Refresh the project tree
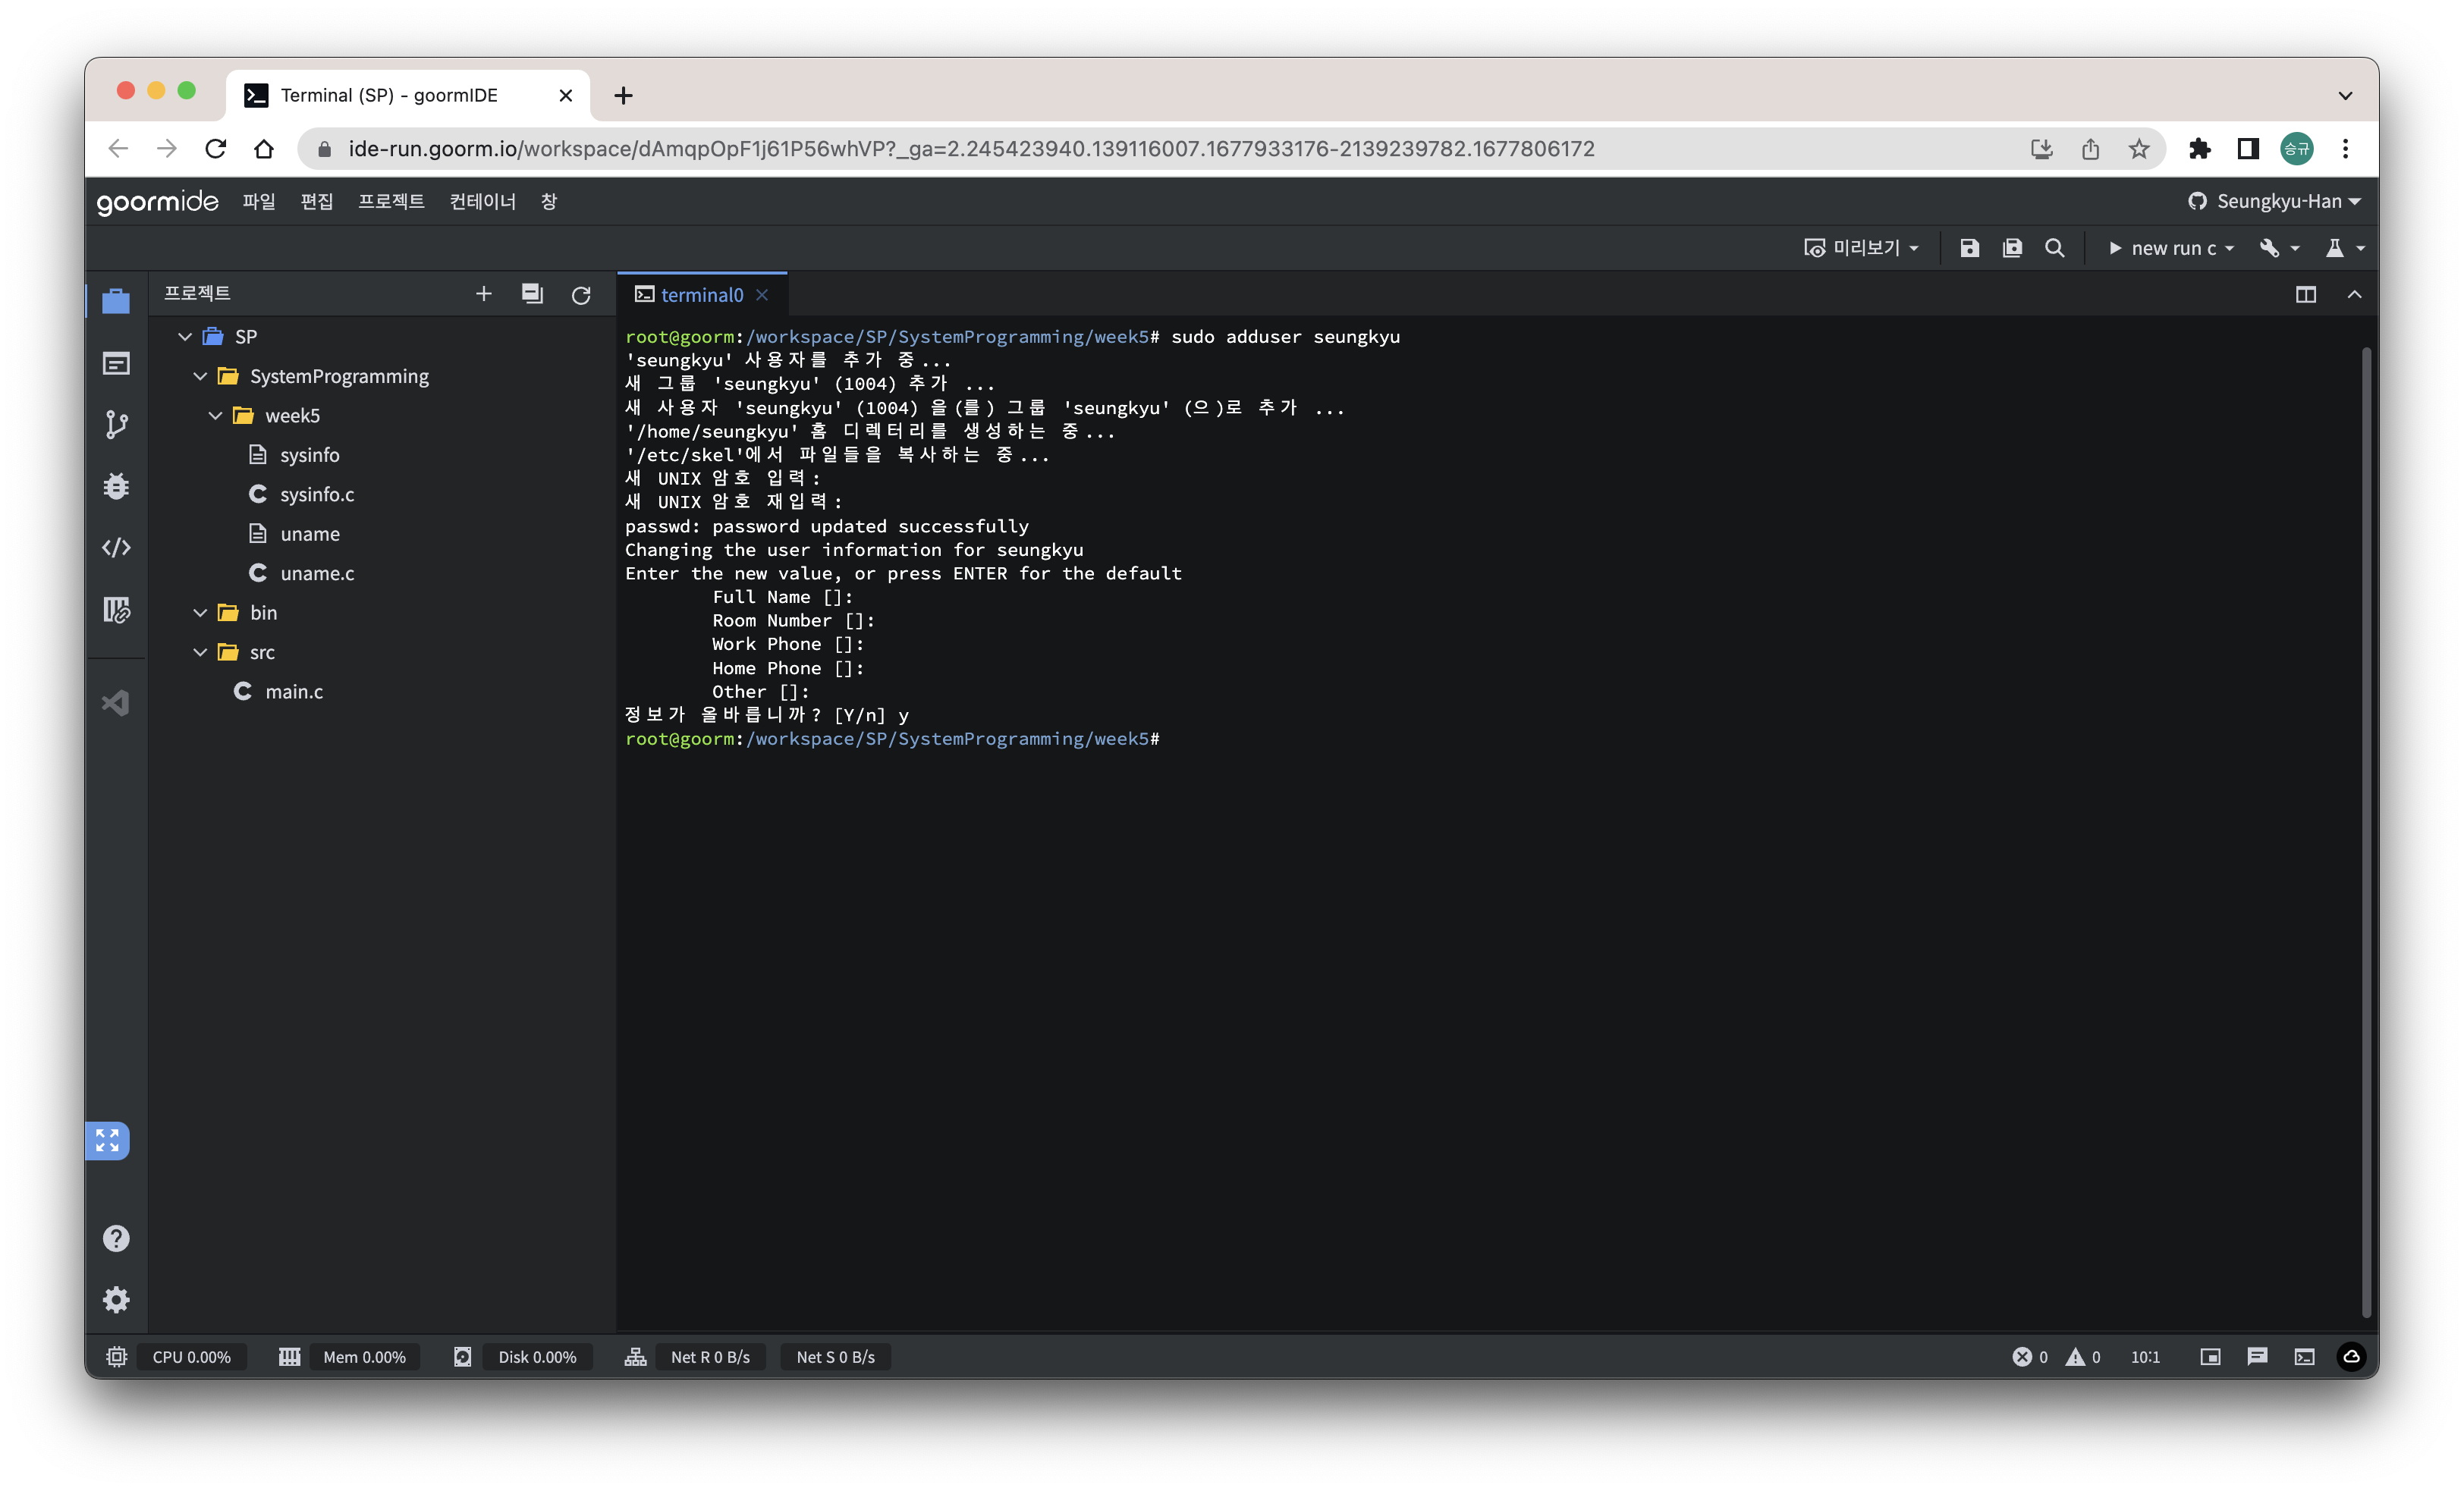 (x=581, y=295)
